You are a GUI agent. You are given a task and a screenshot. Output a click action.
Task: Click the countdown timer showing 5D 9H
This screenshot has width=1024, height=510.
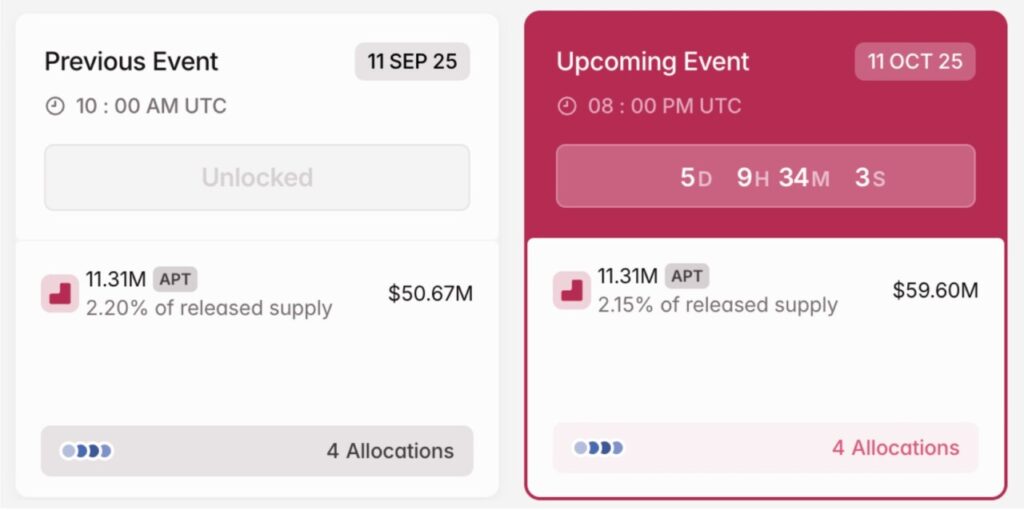pos(766,177)
